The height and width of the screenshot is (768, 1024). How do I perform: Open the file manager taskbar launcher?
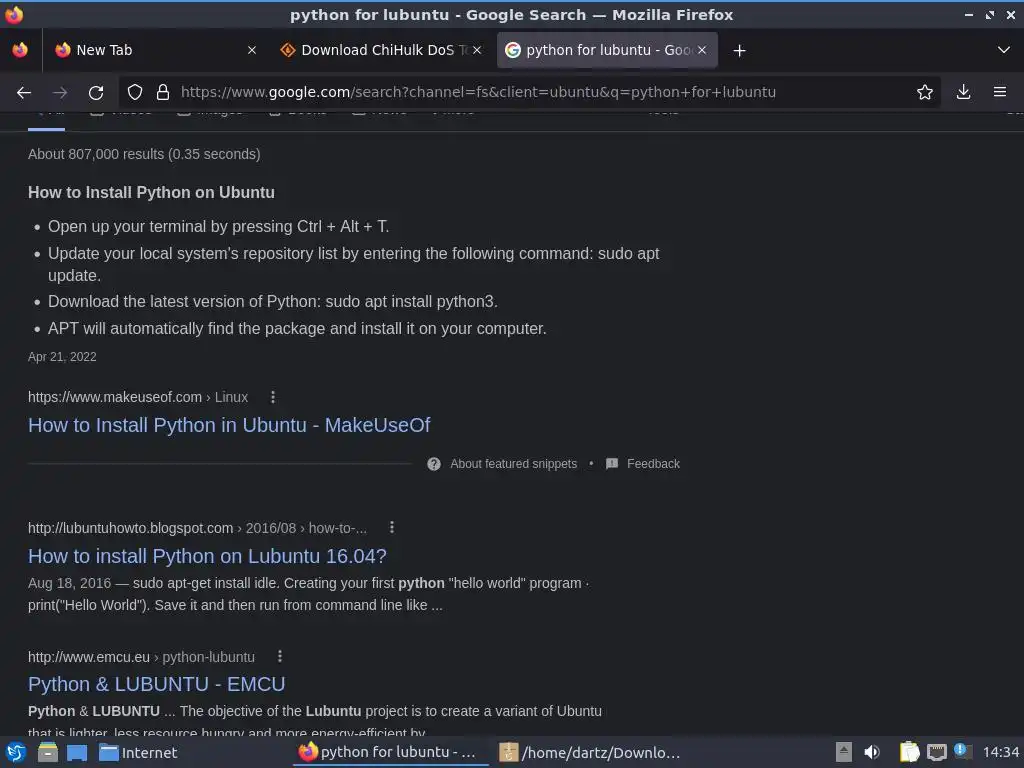coord(48,752)
